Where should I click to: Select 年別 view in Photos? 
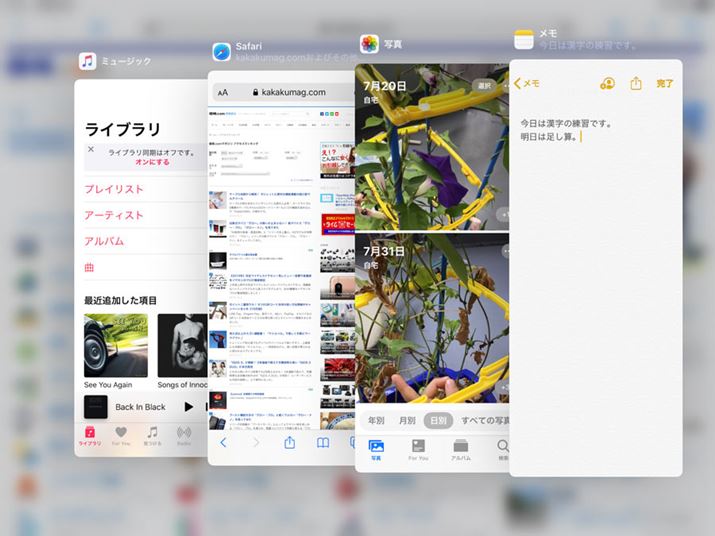pos(377,420)
